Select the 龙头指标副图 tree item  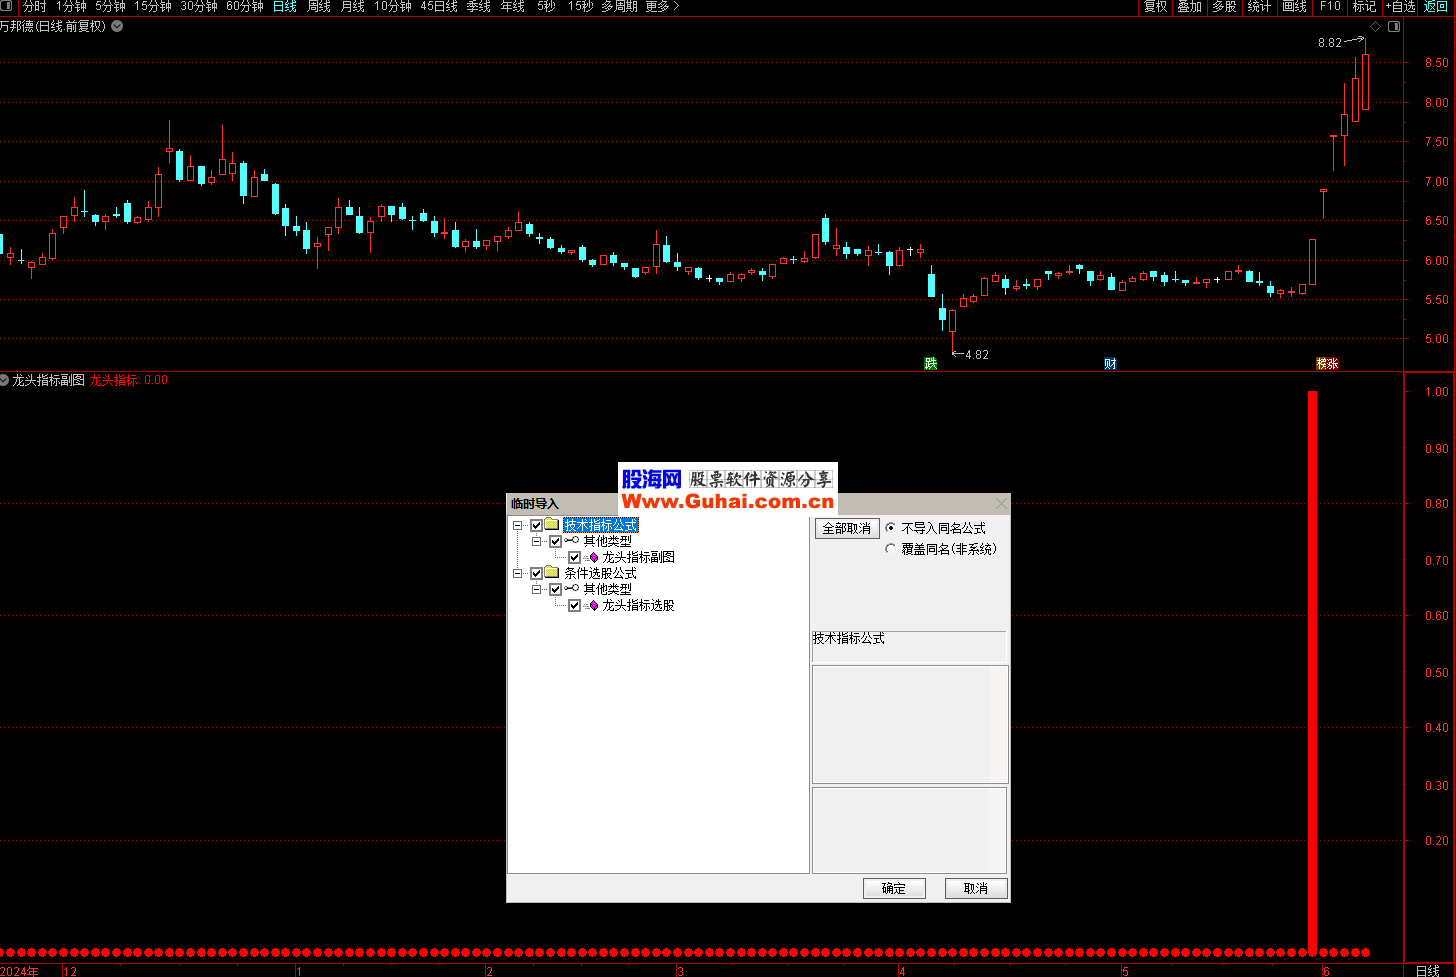tap(638, 557)
